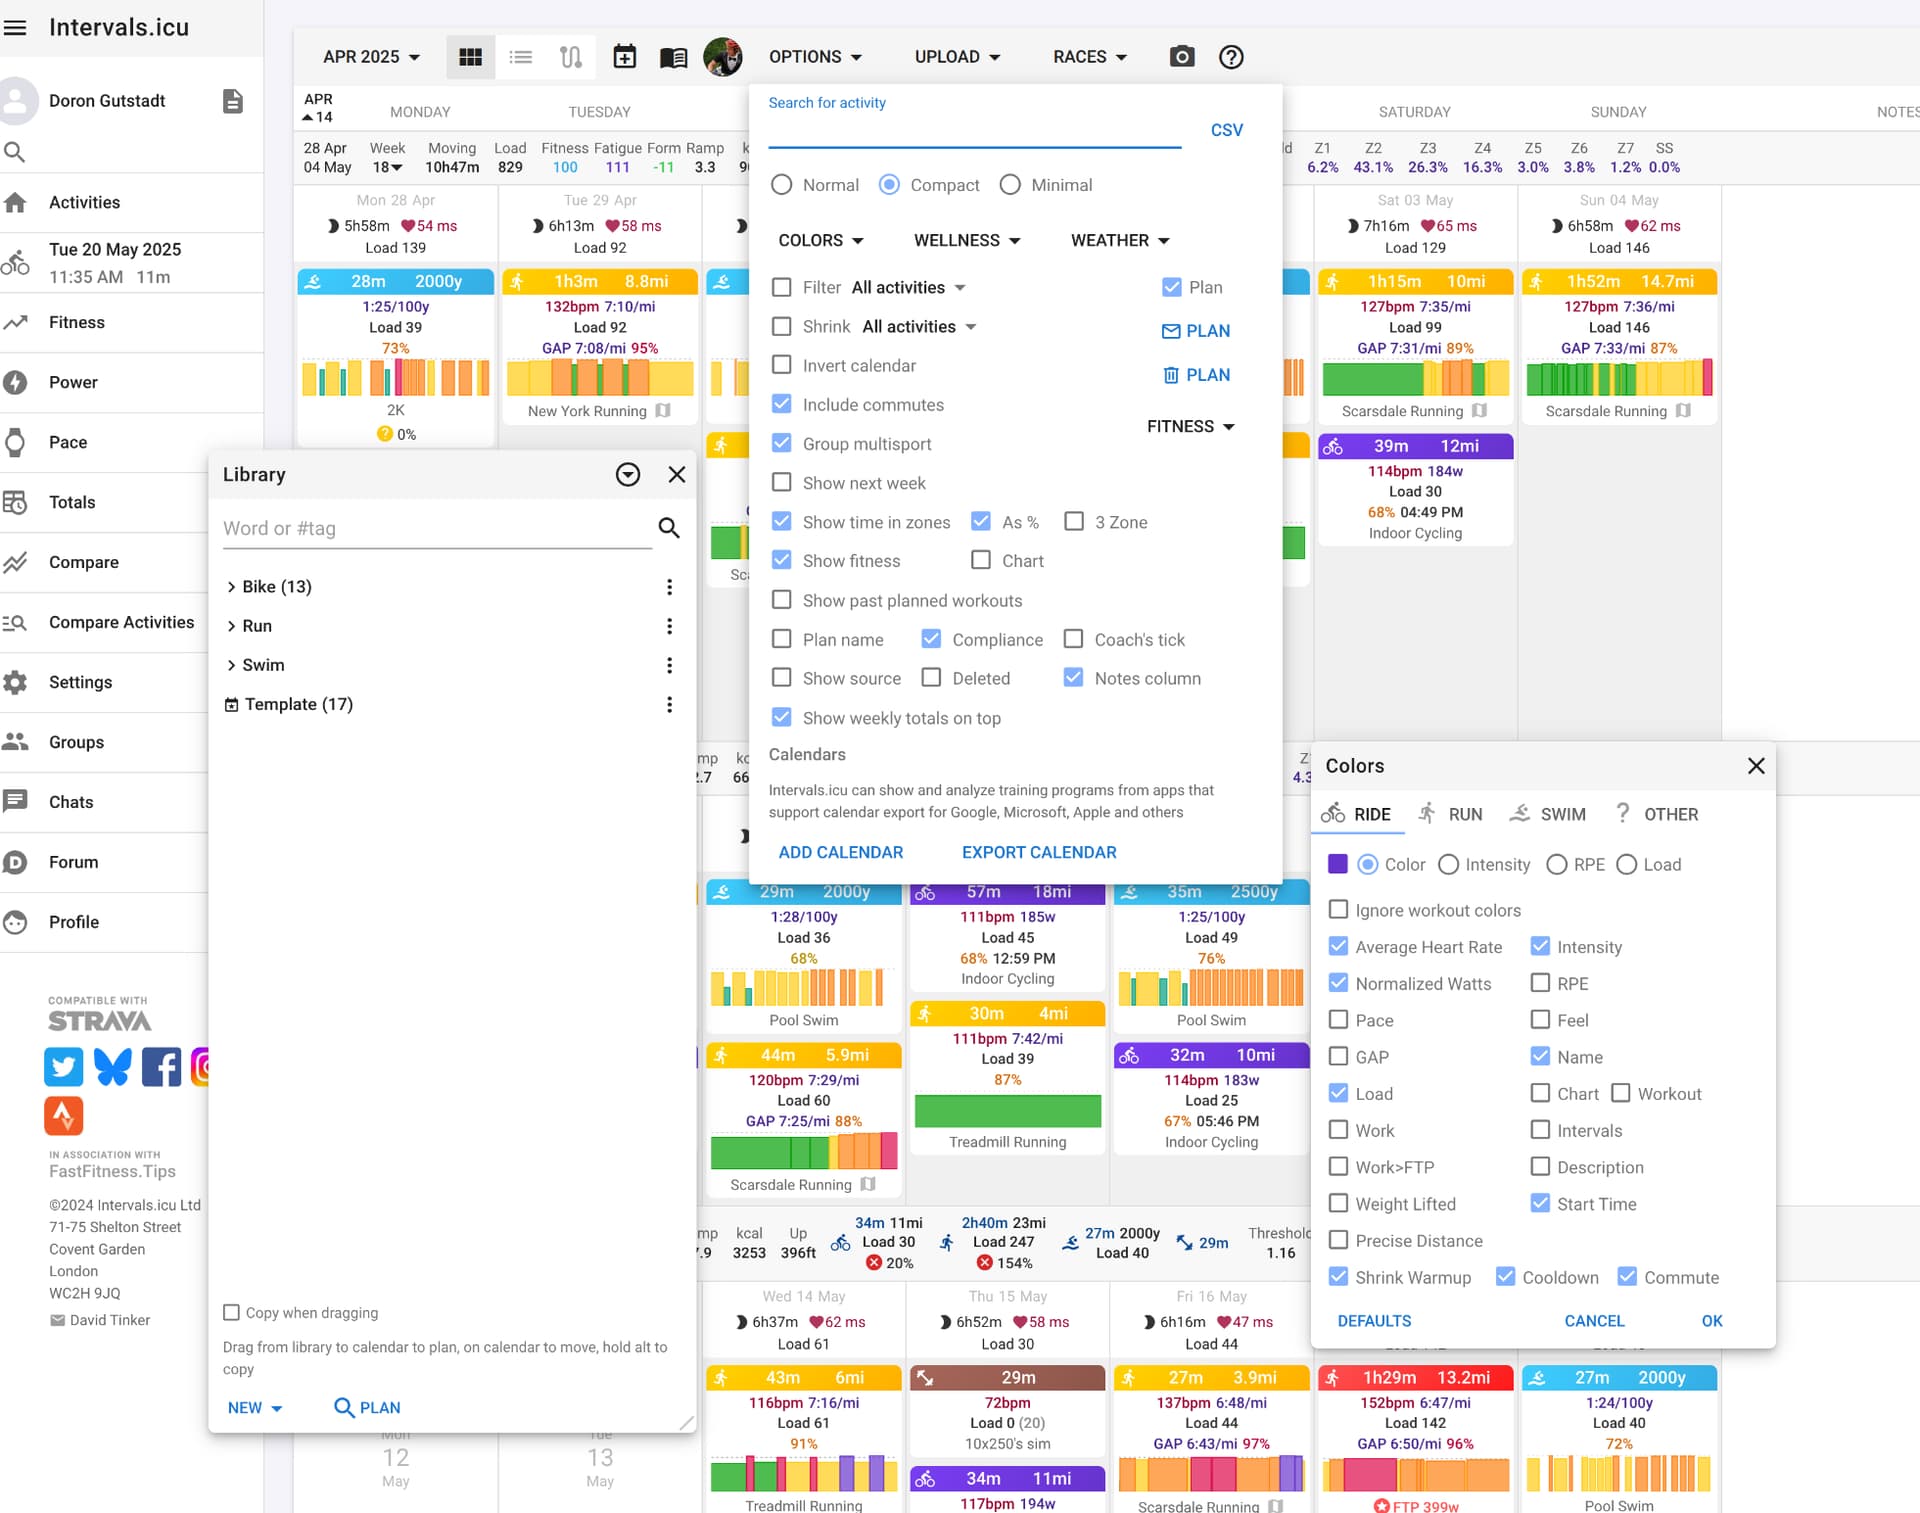Click the document icon beside Doron Gutstadt
Screen dimensions: 1920x1513
tap(232, 101)
